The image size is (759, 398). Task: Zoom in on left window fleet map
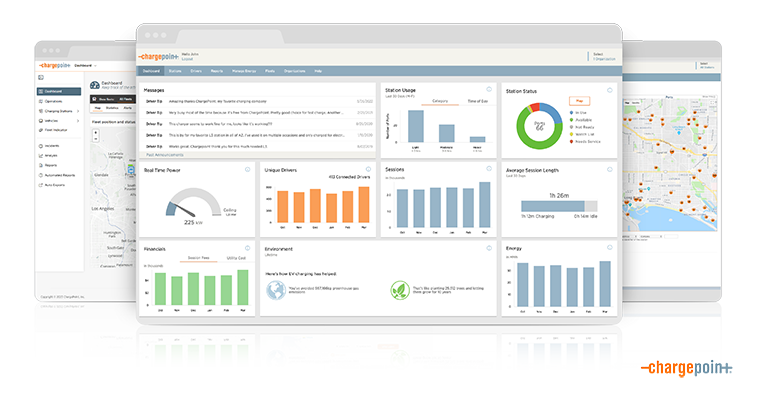point(96,132)
